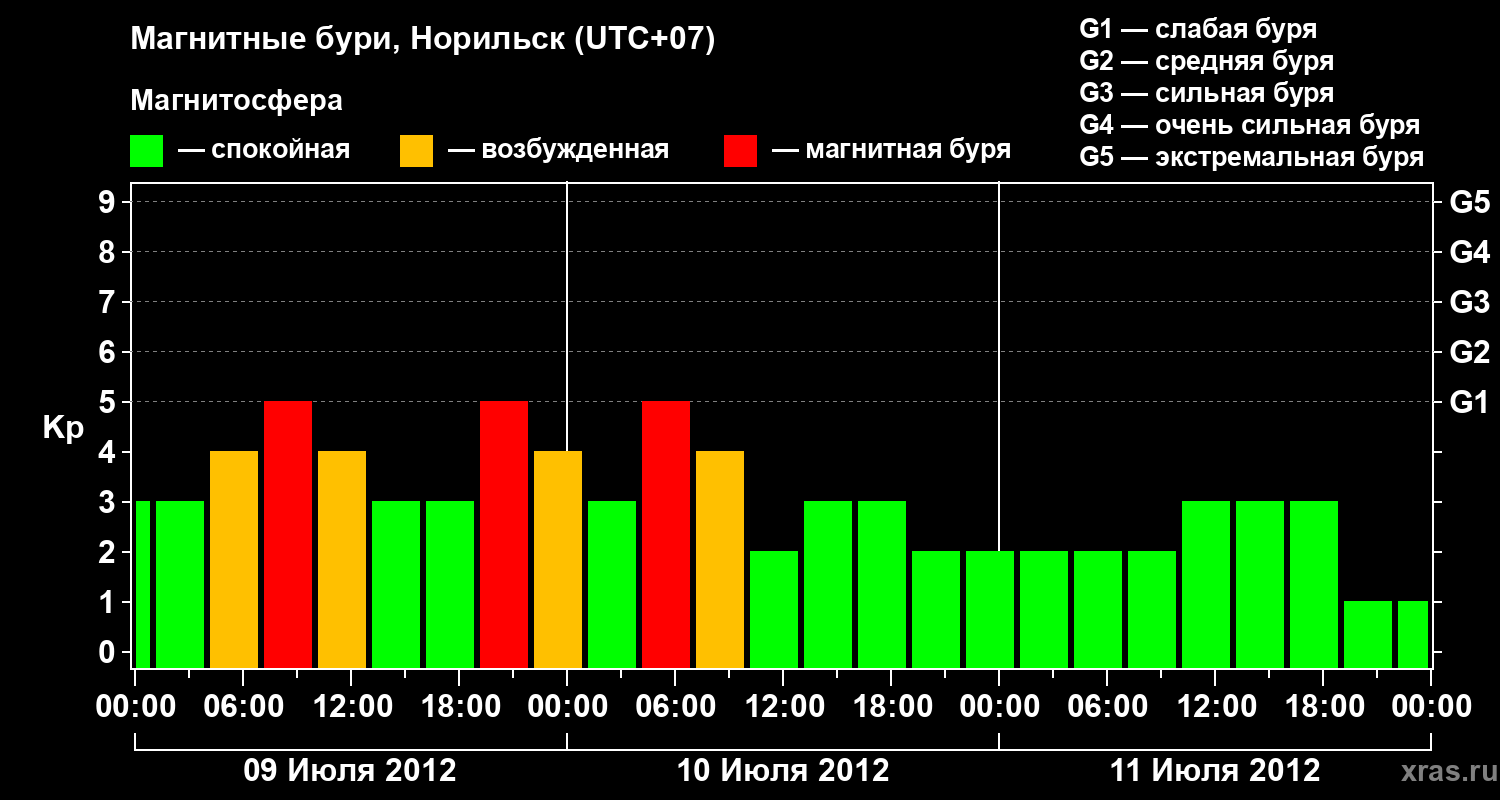Click the red Kp 5 bar on 10 Июля
This screenshot has height=800, width=1500.
666,534
